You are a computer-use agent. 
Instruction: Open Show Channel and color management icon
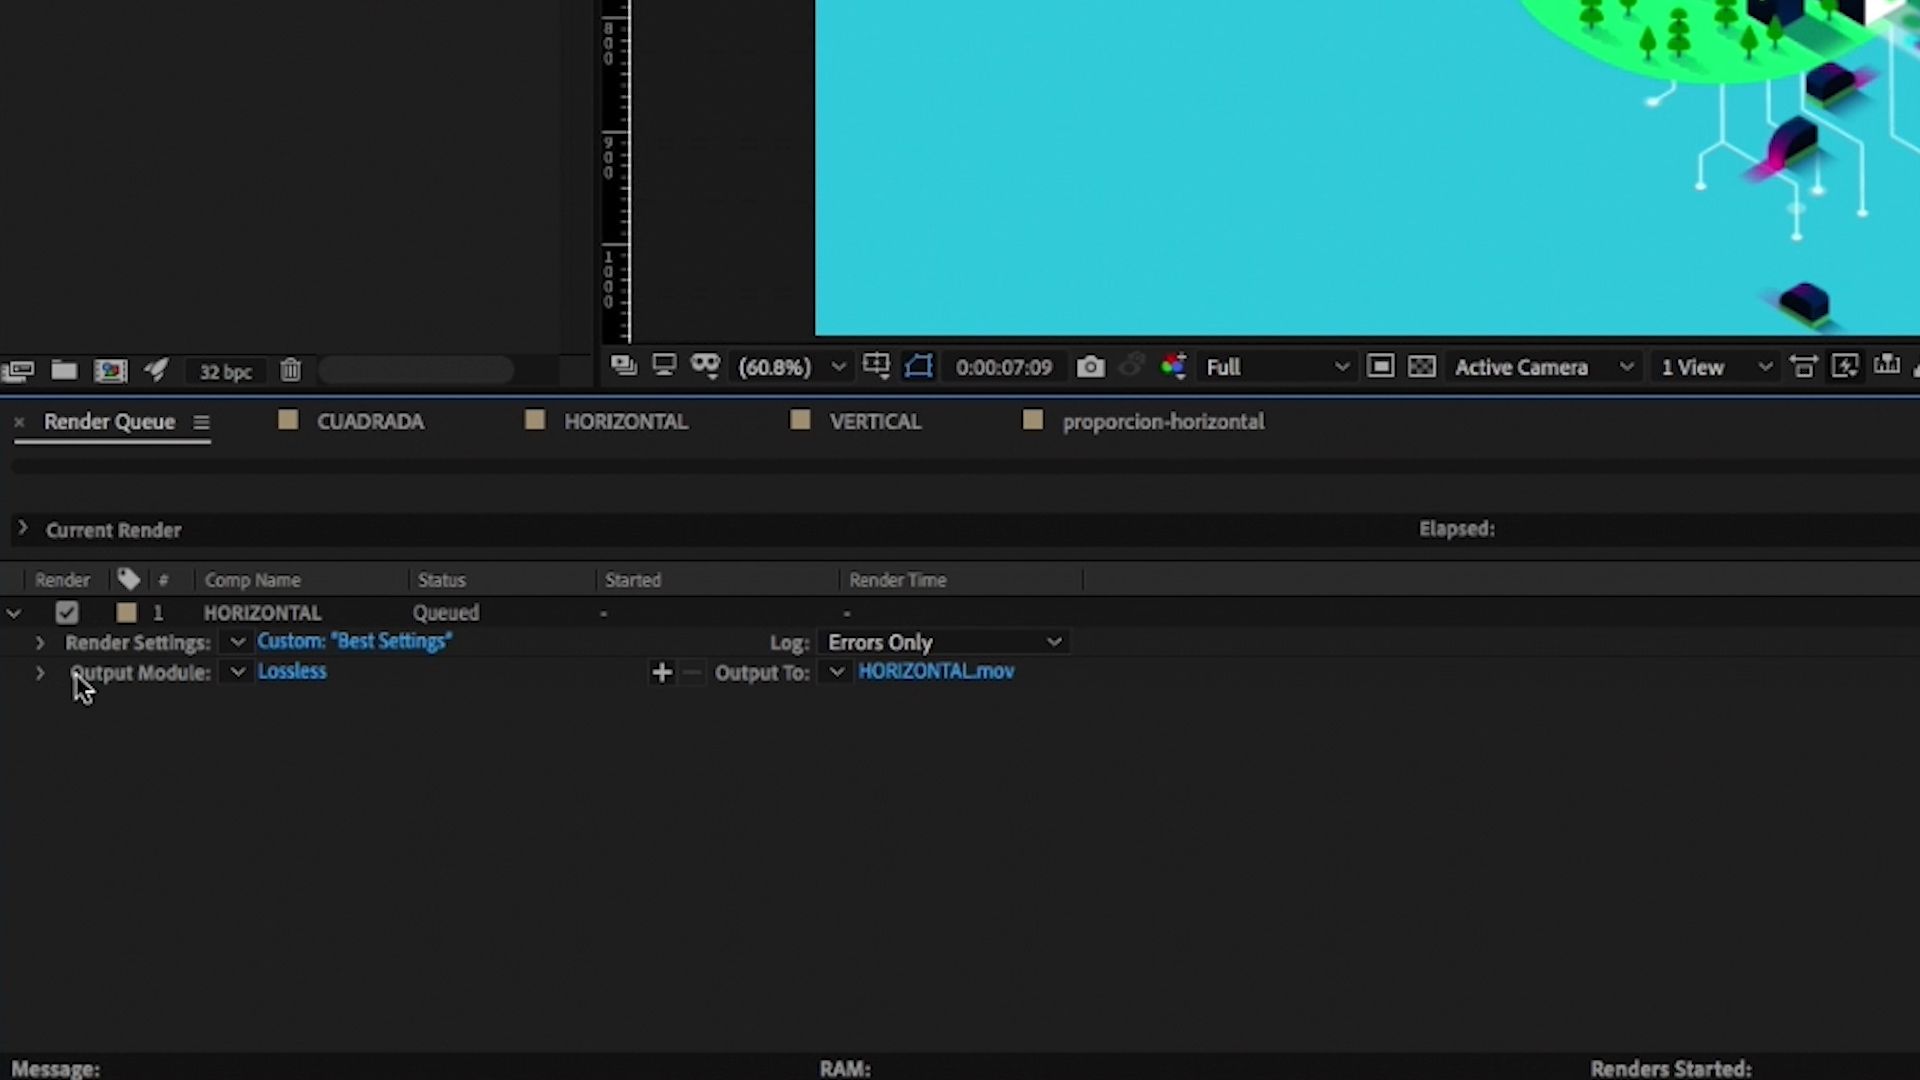click(x=1173, y=366)
